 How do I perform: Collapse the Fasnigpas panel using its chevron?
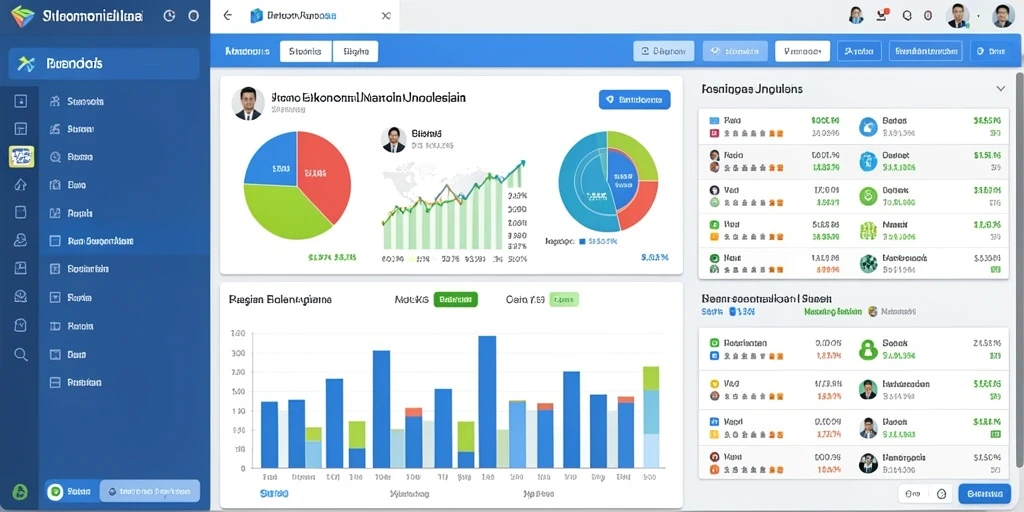point(1000,89)
